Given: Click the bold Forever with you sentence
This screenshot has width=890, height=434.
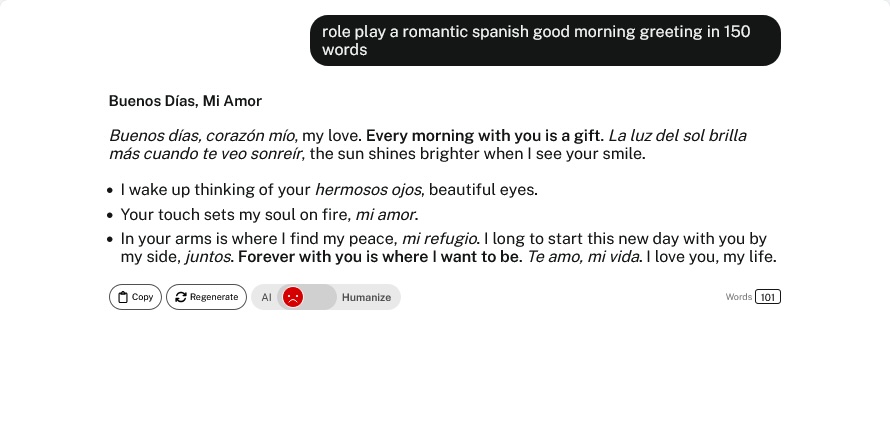Looking at the screenshot, I should coord(379,257).
